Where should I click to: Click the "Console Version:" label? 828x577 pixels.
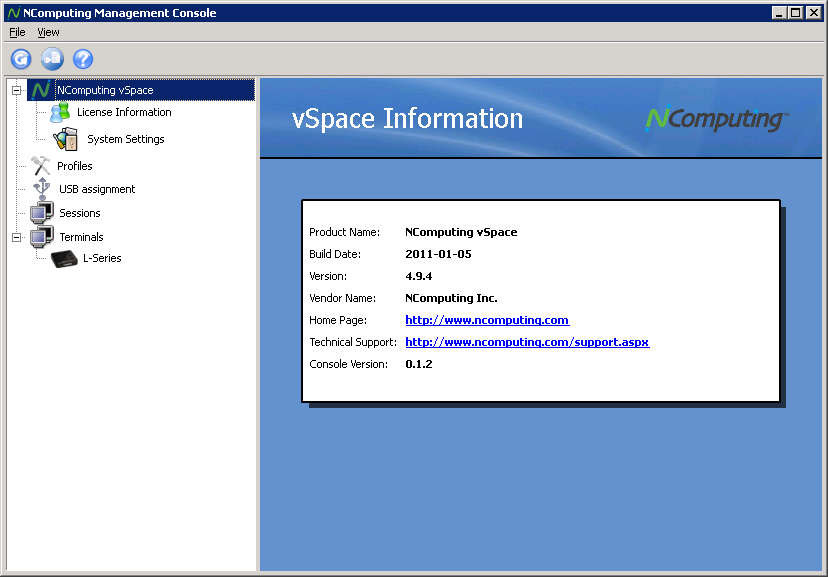point(349,364)
